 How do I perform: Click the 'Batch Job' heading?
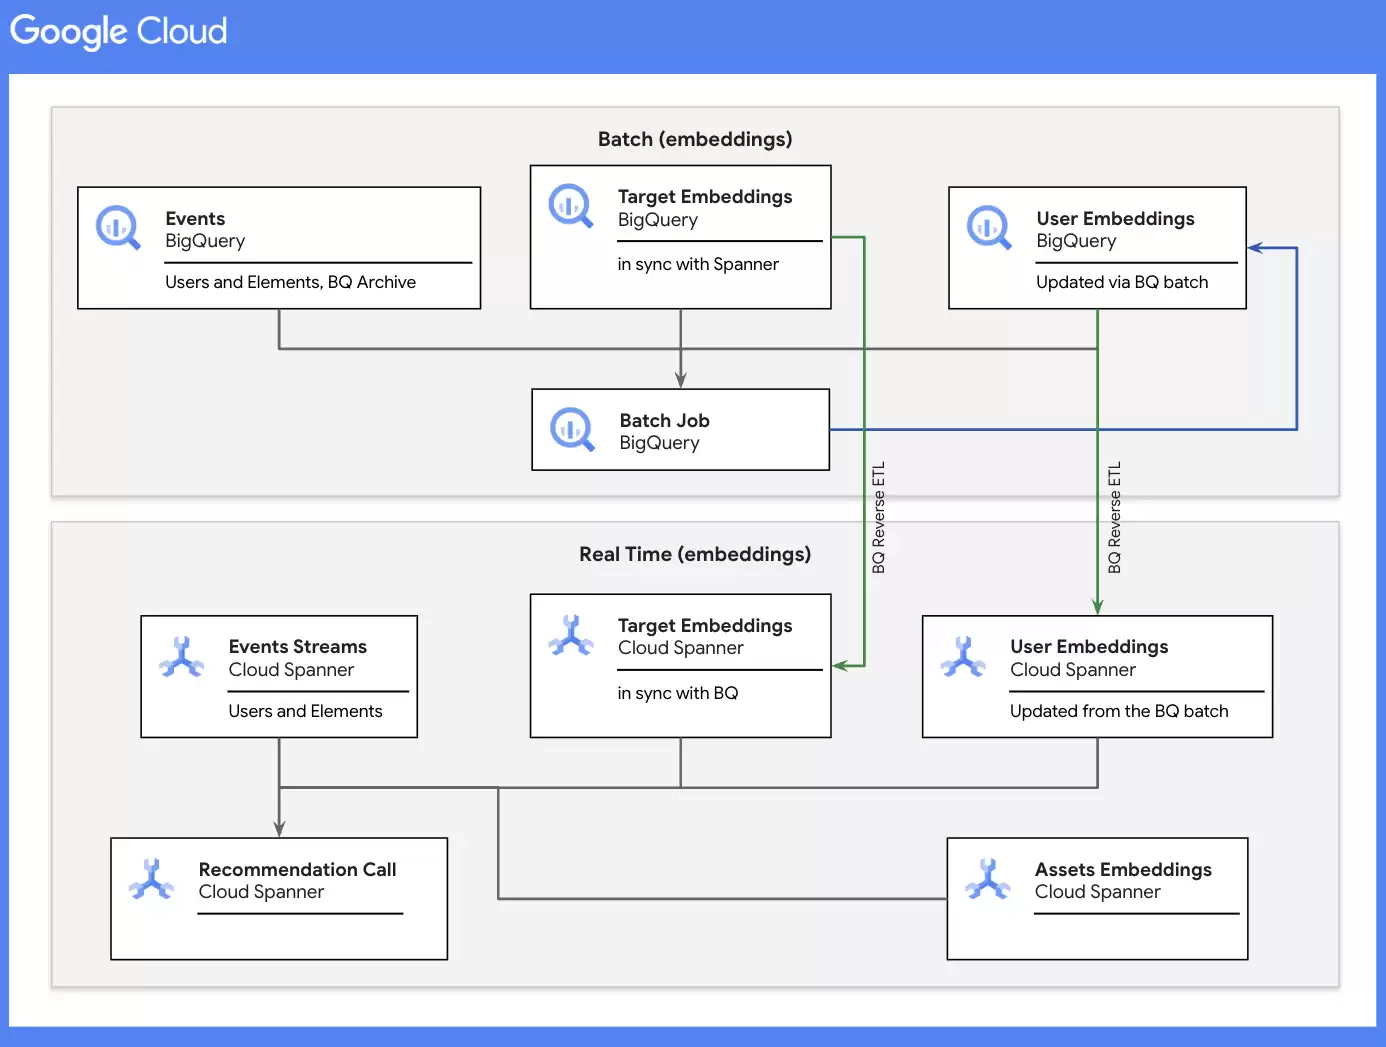click(x=664, y=421)
